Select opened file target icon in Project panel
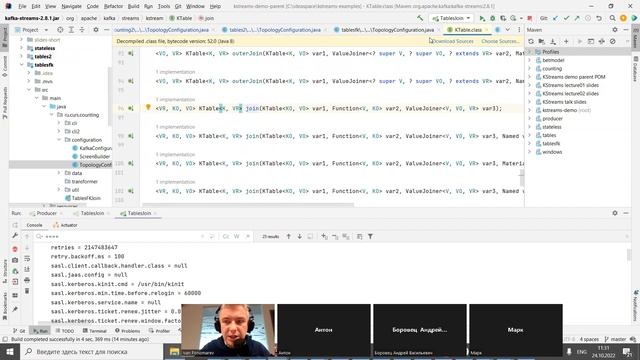The image size is (640, 360). tap(60, 30)
